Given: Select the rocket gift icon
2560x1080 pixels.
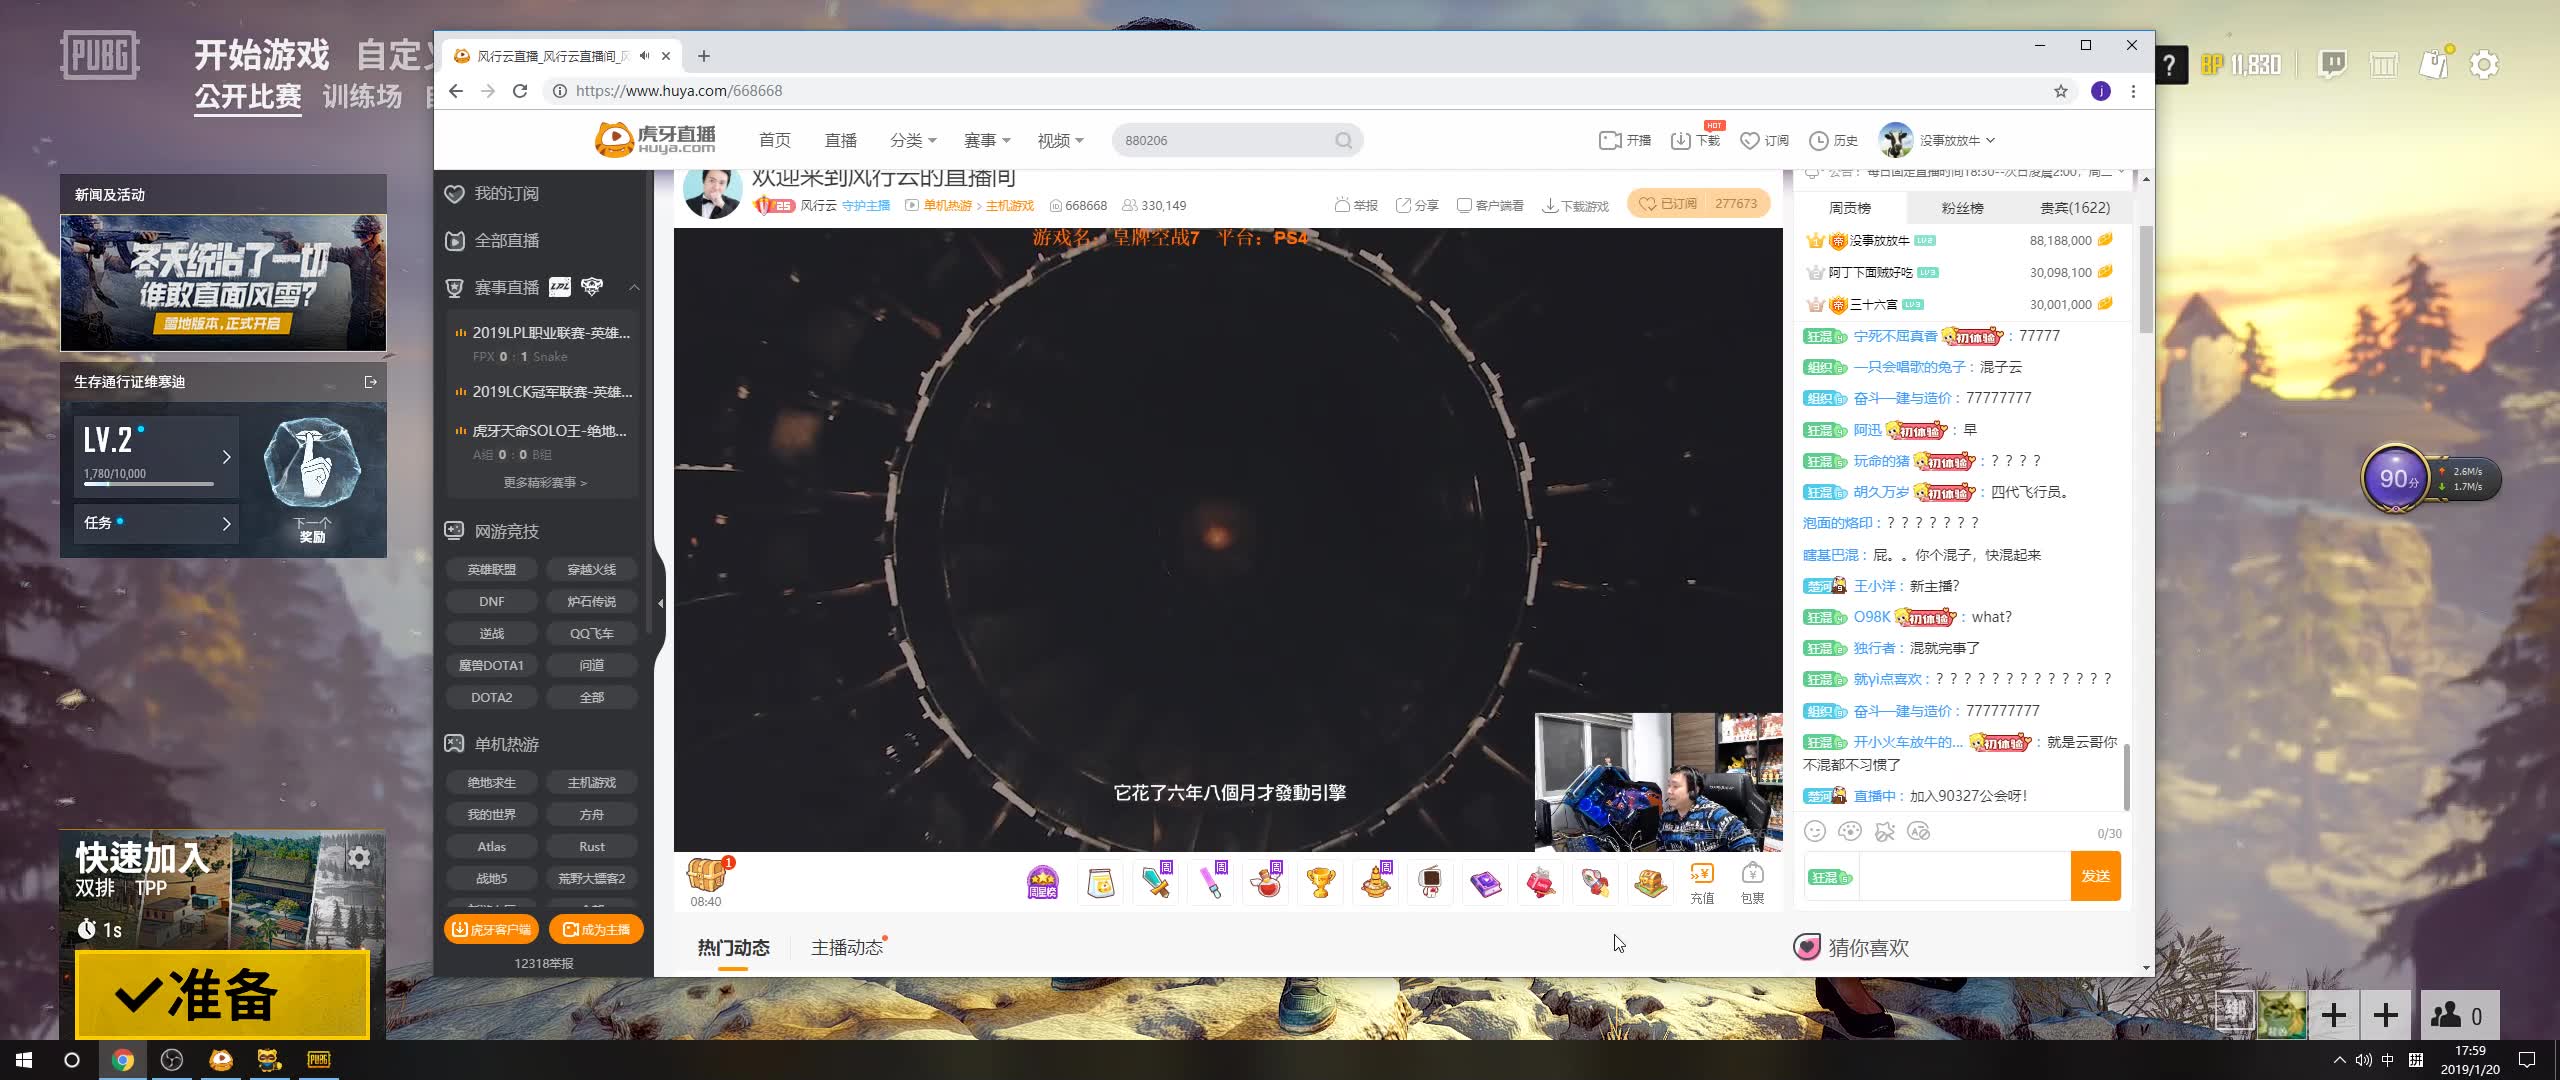Looking at the screenshot, I should click(1596, 883).
